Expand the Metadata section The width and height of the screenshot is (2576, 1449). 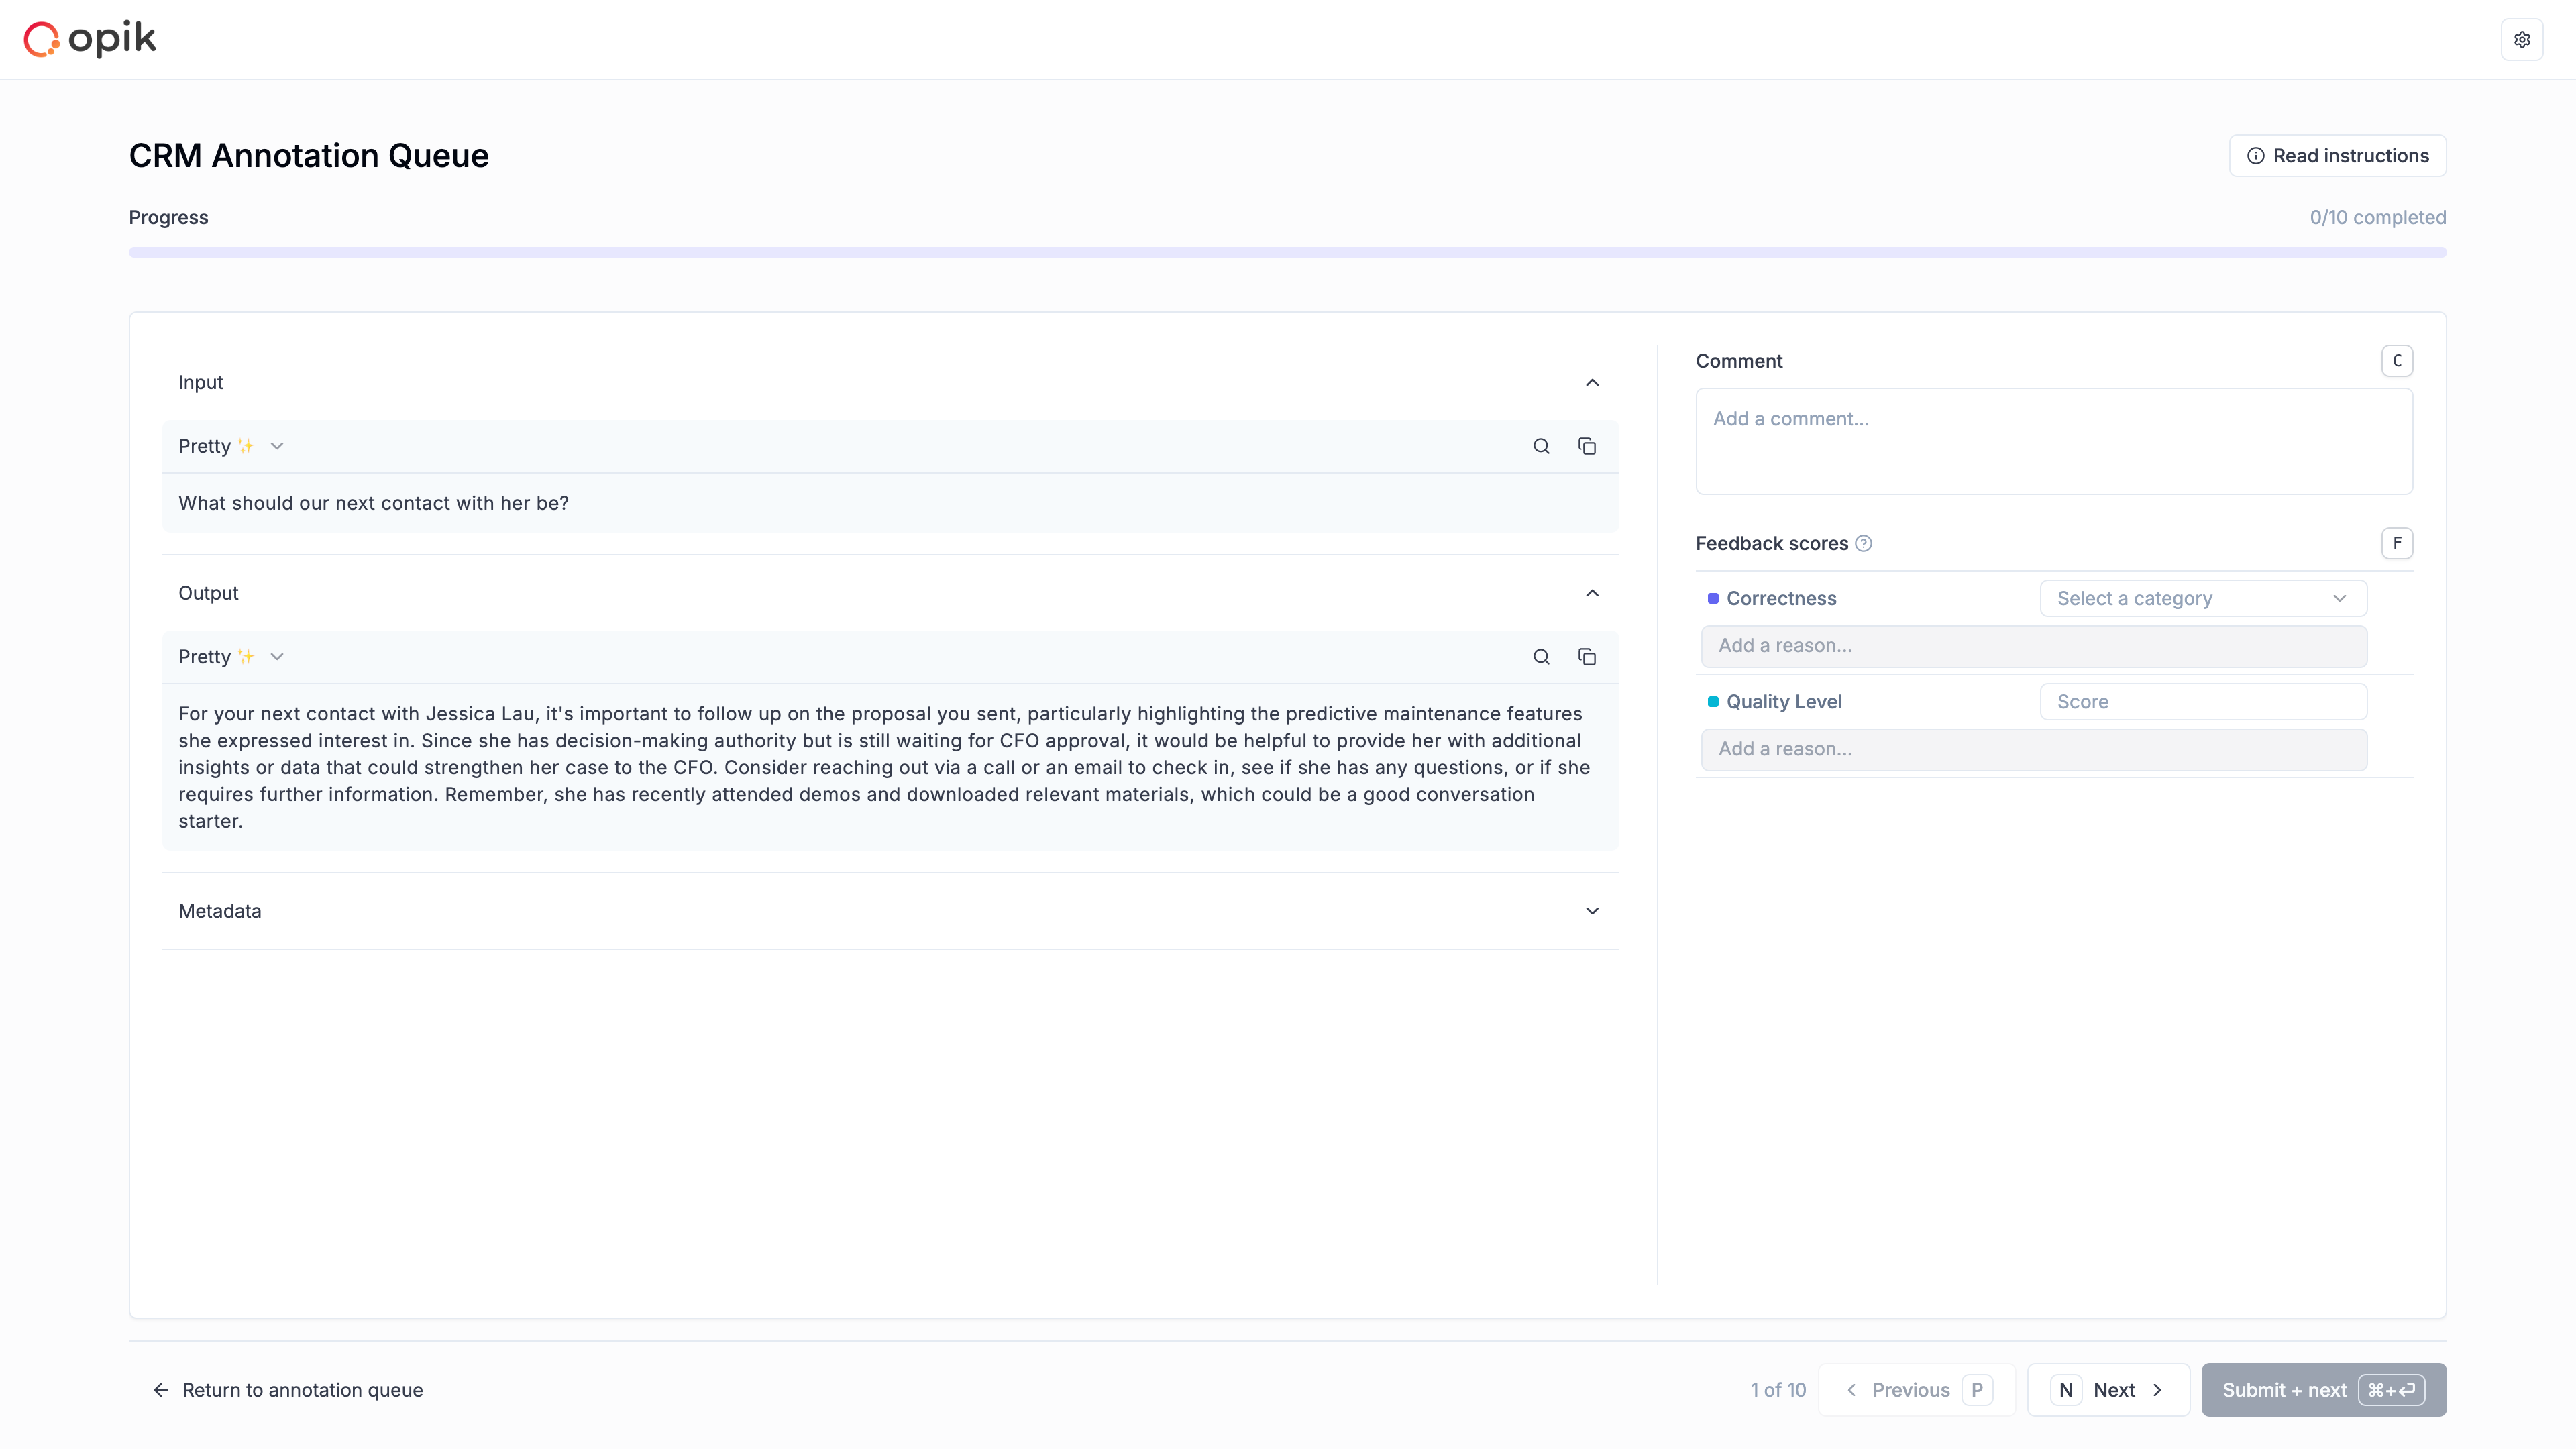1592,911
